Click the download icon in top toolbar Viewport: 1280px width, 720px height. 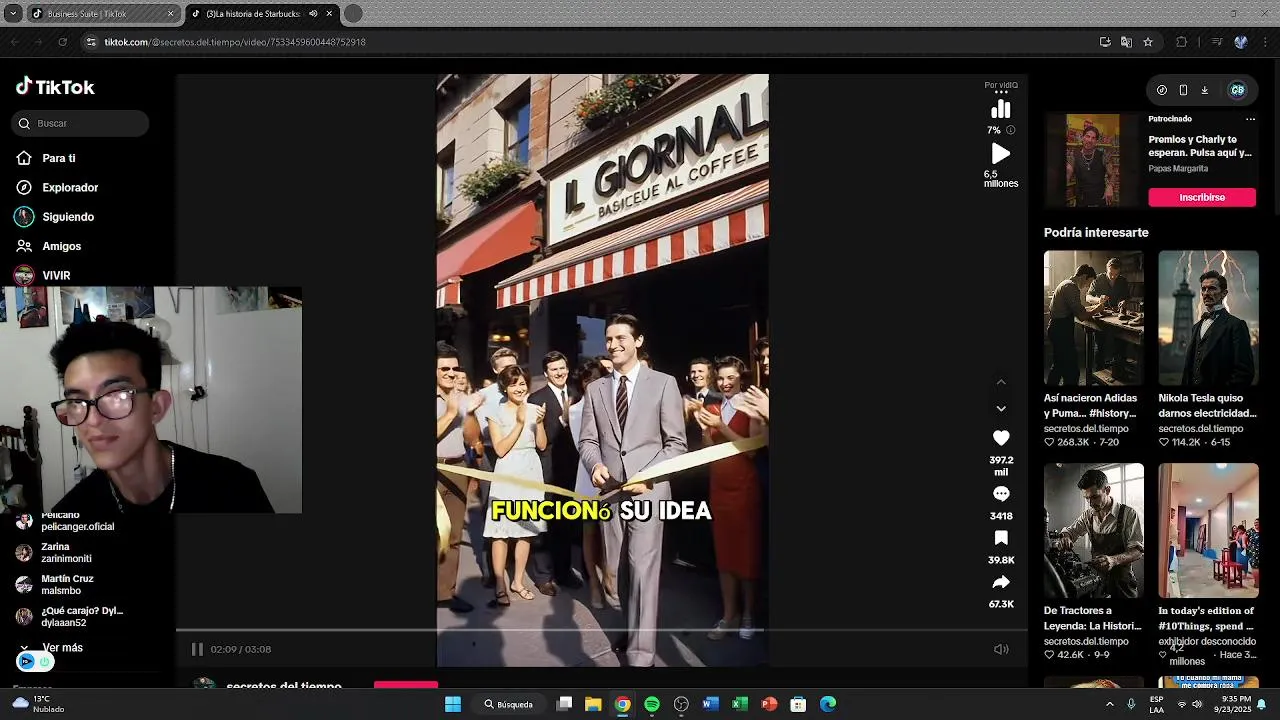pos(1204,90)
